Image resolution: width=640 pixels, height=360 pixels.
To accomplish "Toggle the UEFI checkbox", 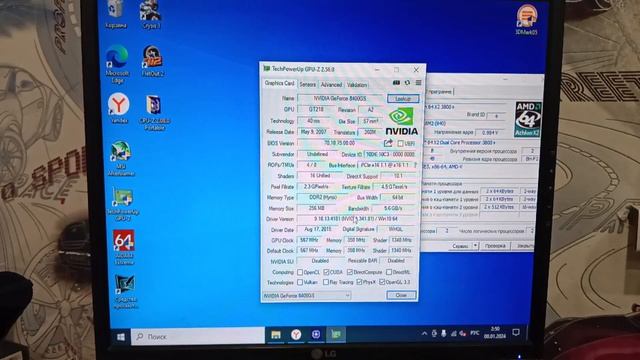I will pos(400,144).
